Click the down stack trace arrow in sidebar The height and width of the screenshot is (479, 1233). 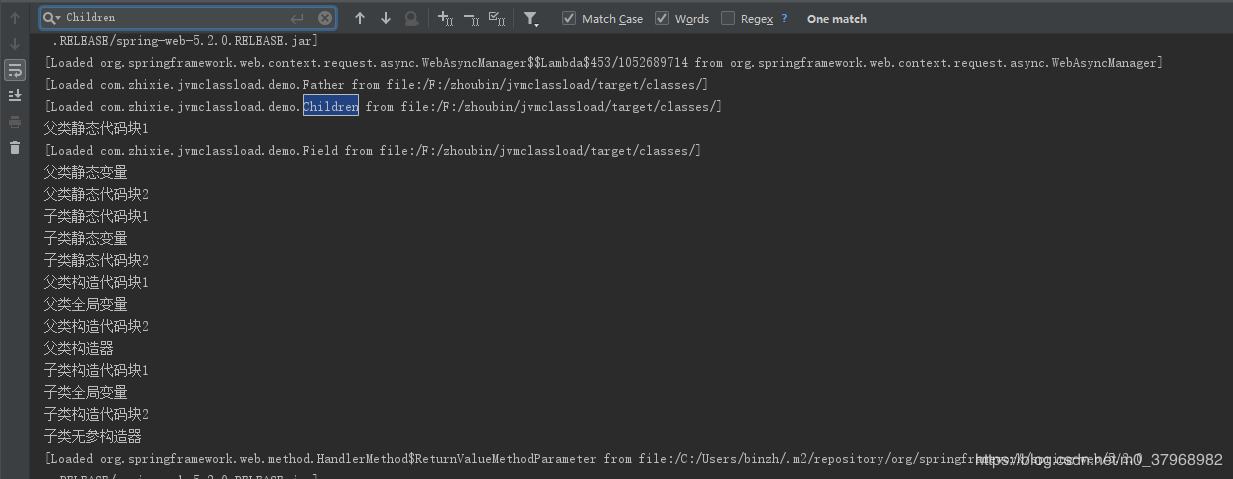click(14, 44)
